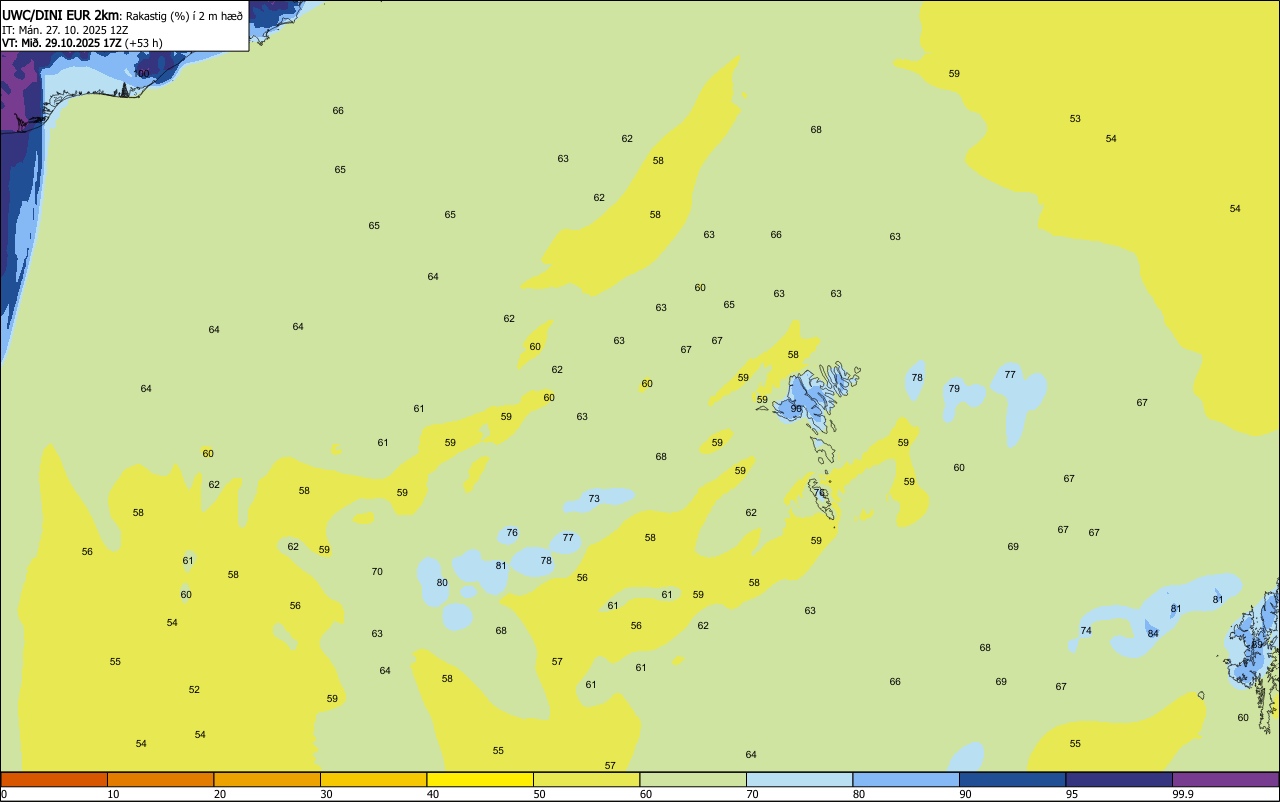Click the "UWC/DINI EUR 2km" title text
Image resolution: width=1280 pixels, height=802 pixels.
61,15
